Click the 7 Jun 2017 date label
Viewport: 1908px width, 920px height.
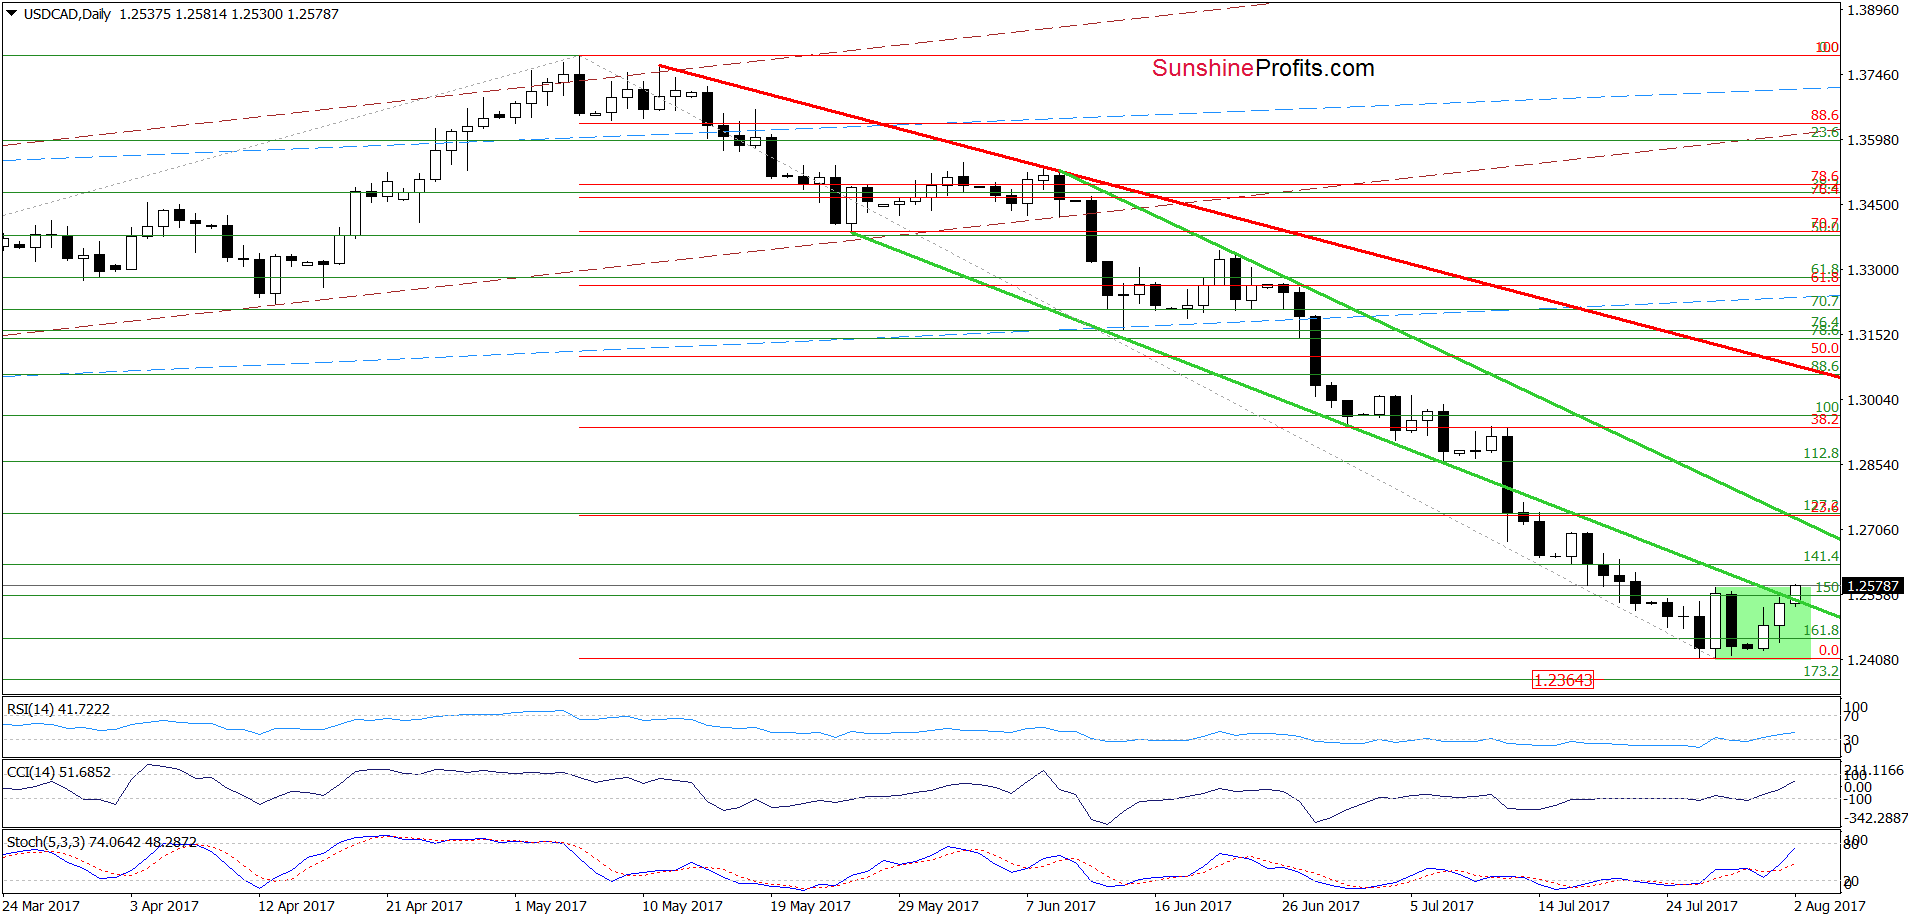click(1061, 906)
